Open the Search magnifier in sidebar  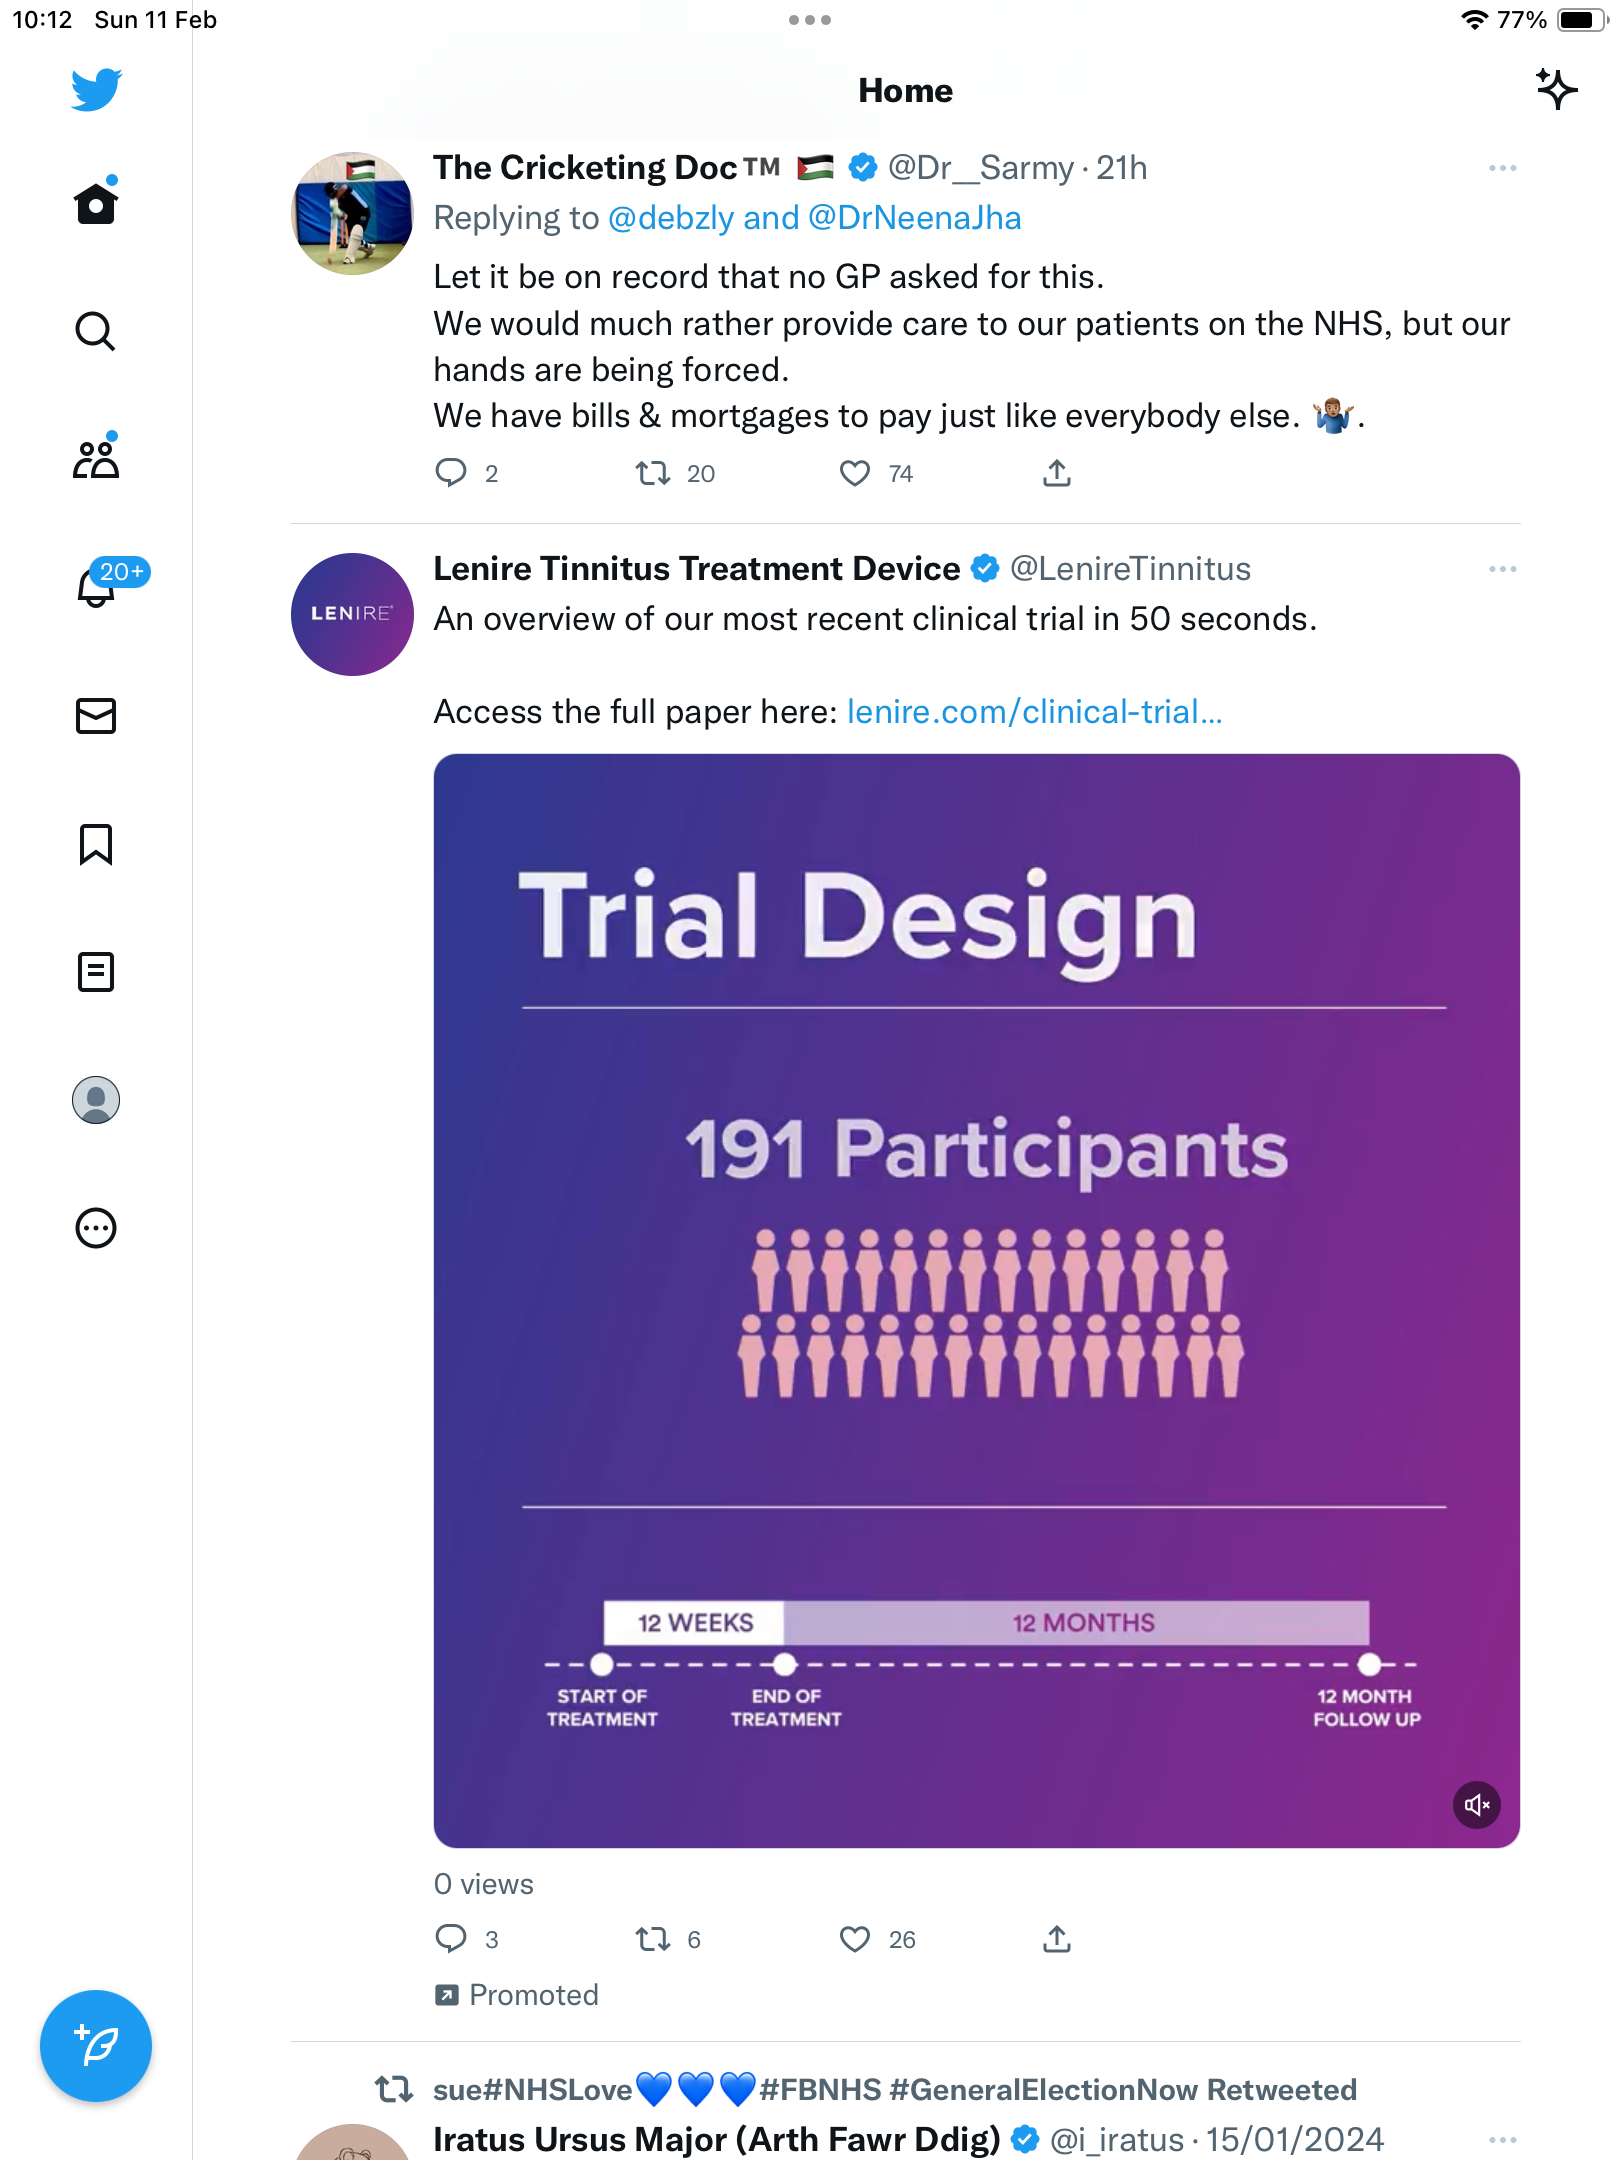click(95, 332)
